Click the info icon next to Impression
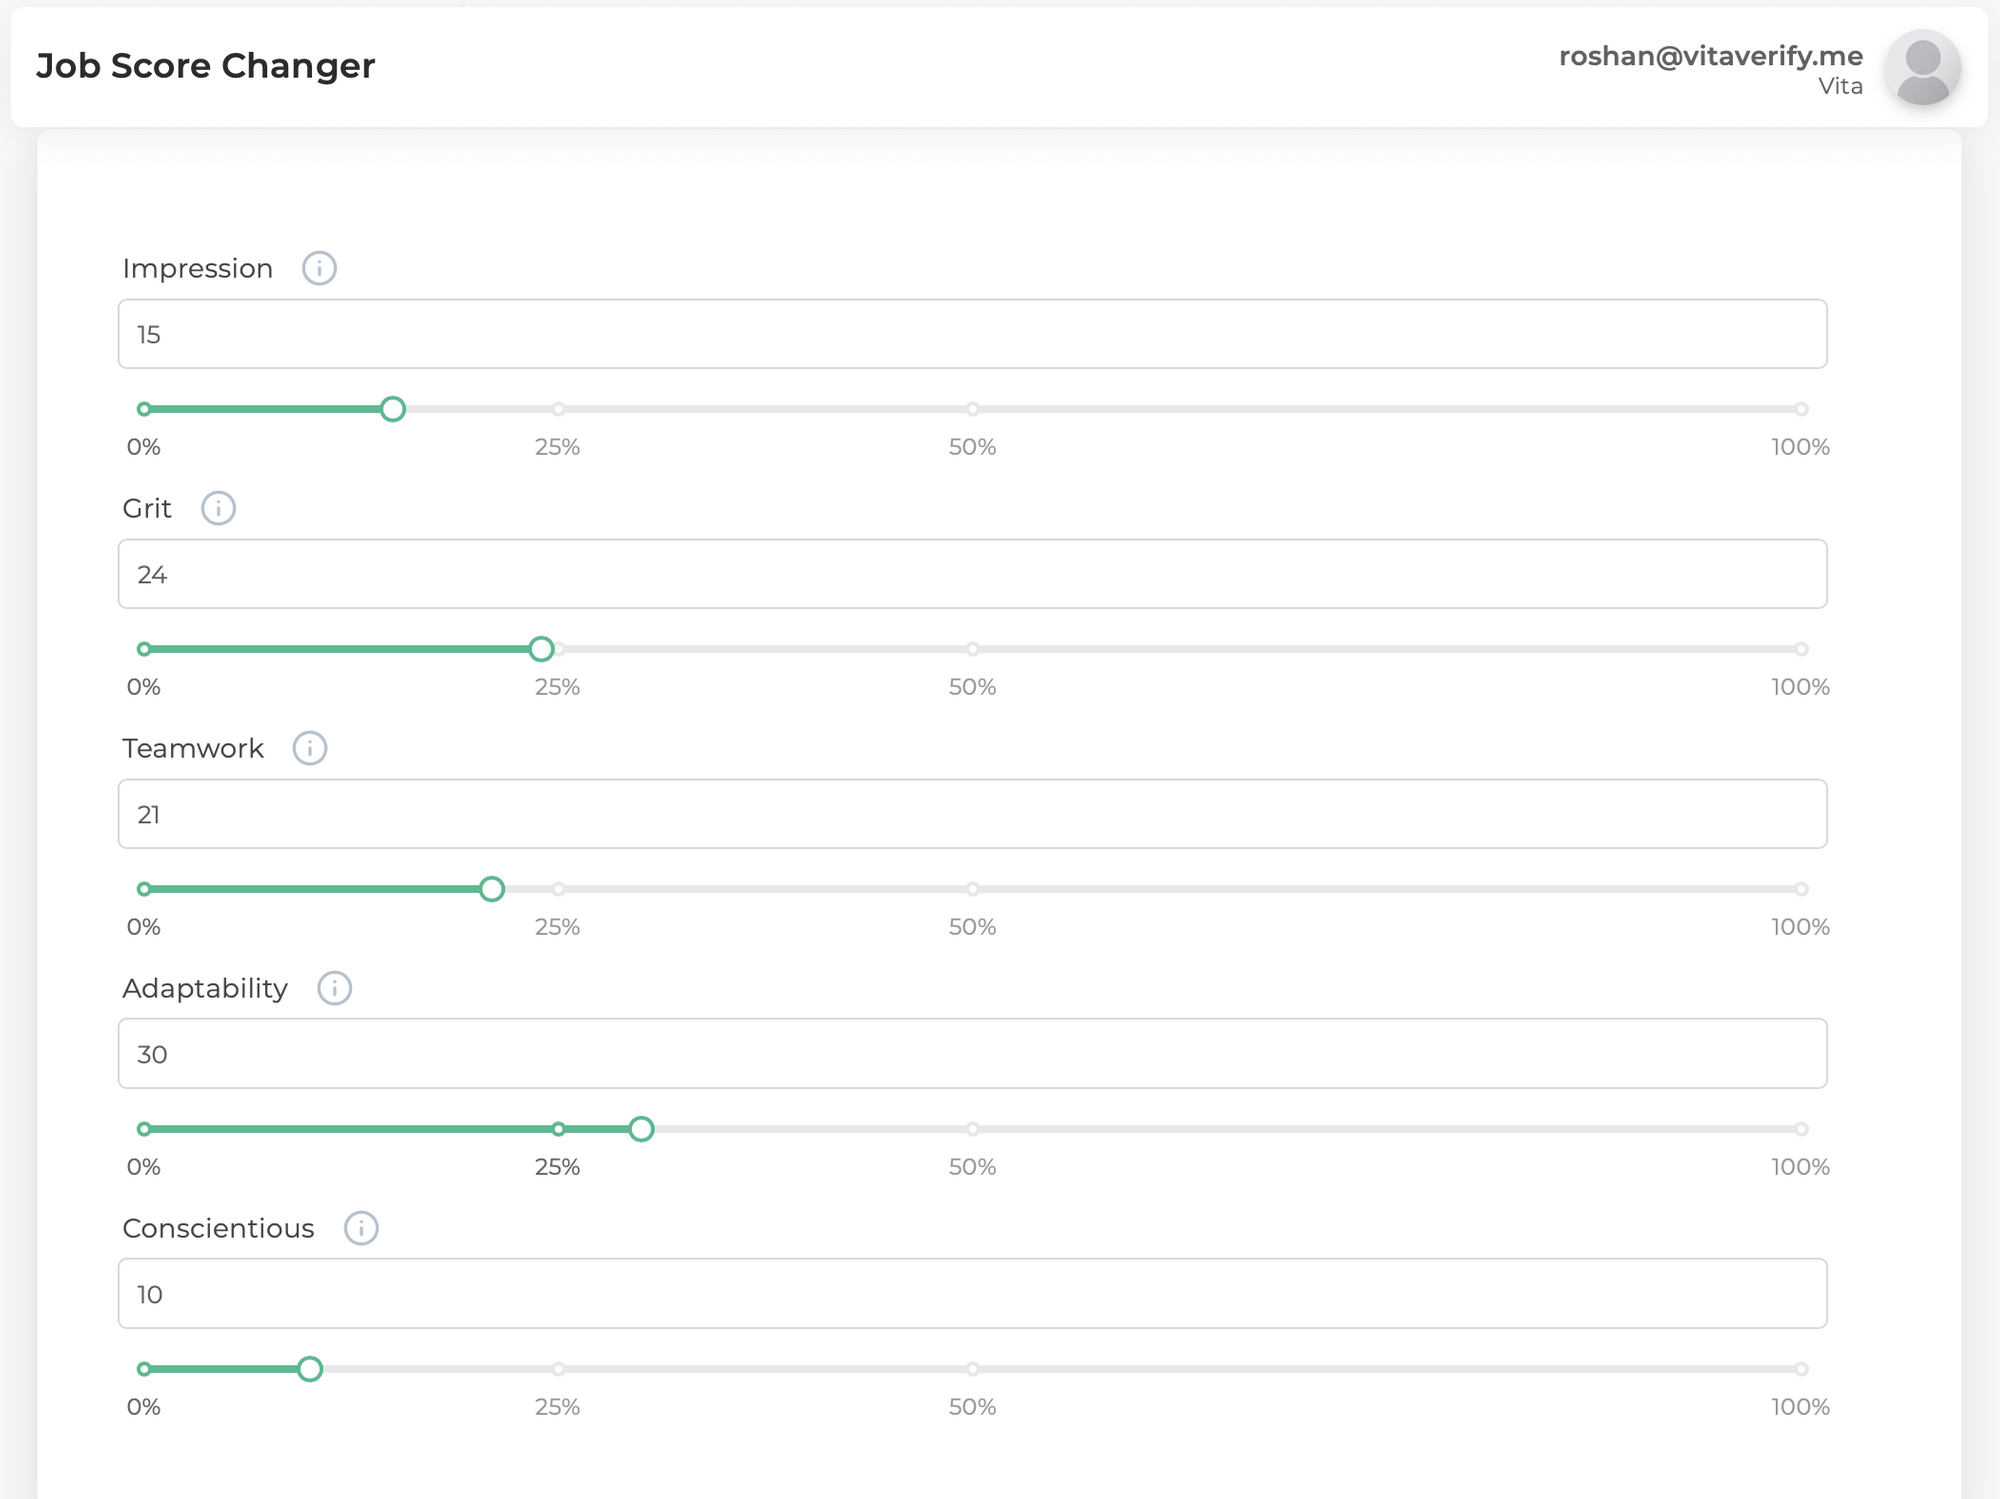 pos(319,268)
